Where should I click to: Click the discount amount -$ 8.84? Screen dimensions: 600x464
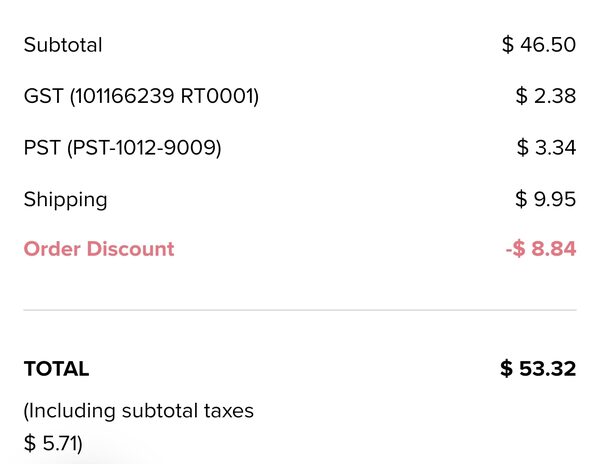click(540, 249)
